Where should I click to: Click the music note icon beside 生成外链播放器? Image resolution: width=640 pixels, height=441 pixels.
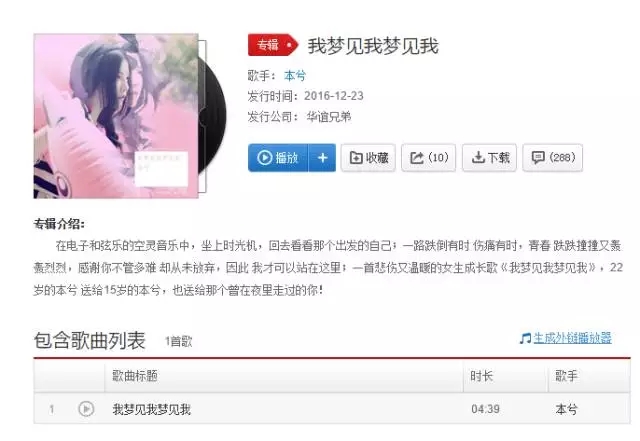pyautogui.click(x=525, y=338)
